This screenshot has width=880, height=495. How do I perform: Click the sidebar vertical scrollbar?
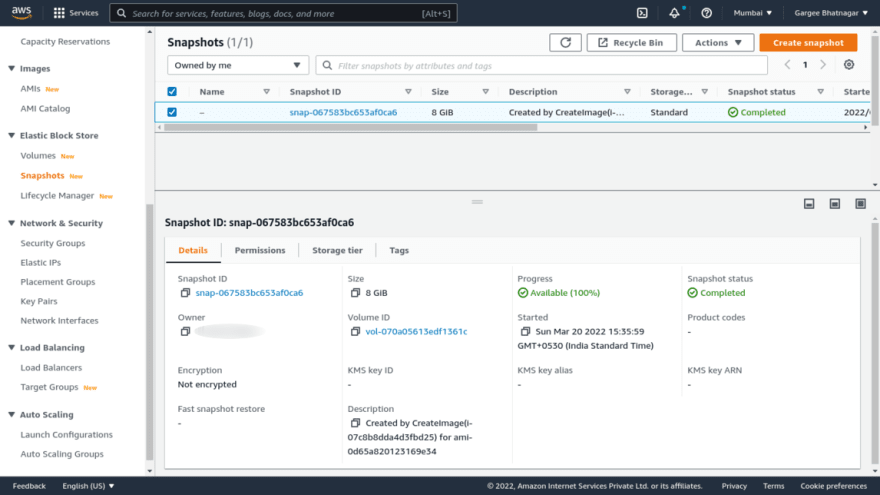tap(149, 331)
